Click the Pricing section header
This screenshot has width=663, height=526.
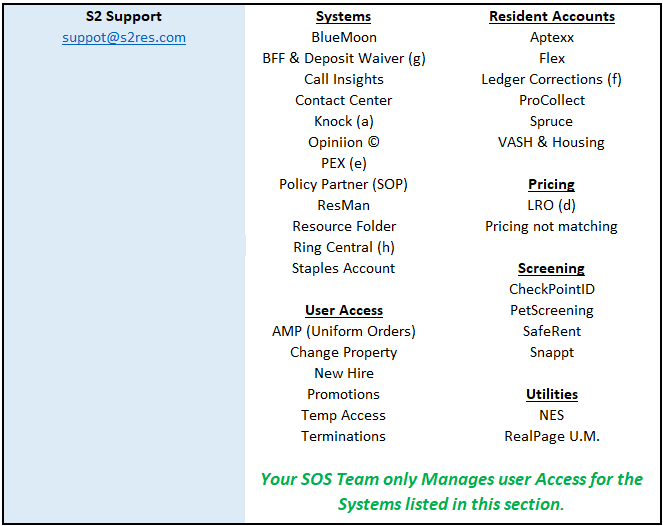[x=551, y=184]
